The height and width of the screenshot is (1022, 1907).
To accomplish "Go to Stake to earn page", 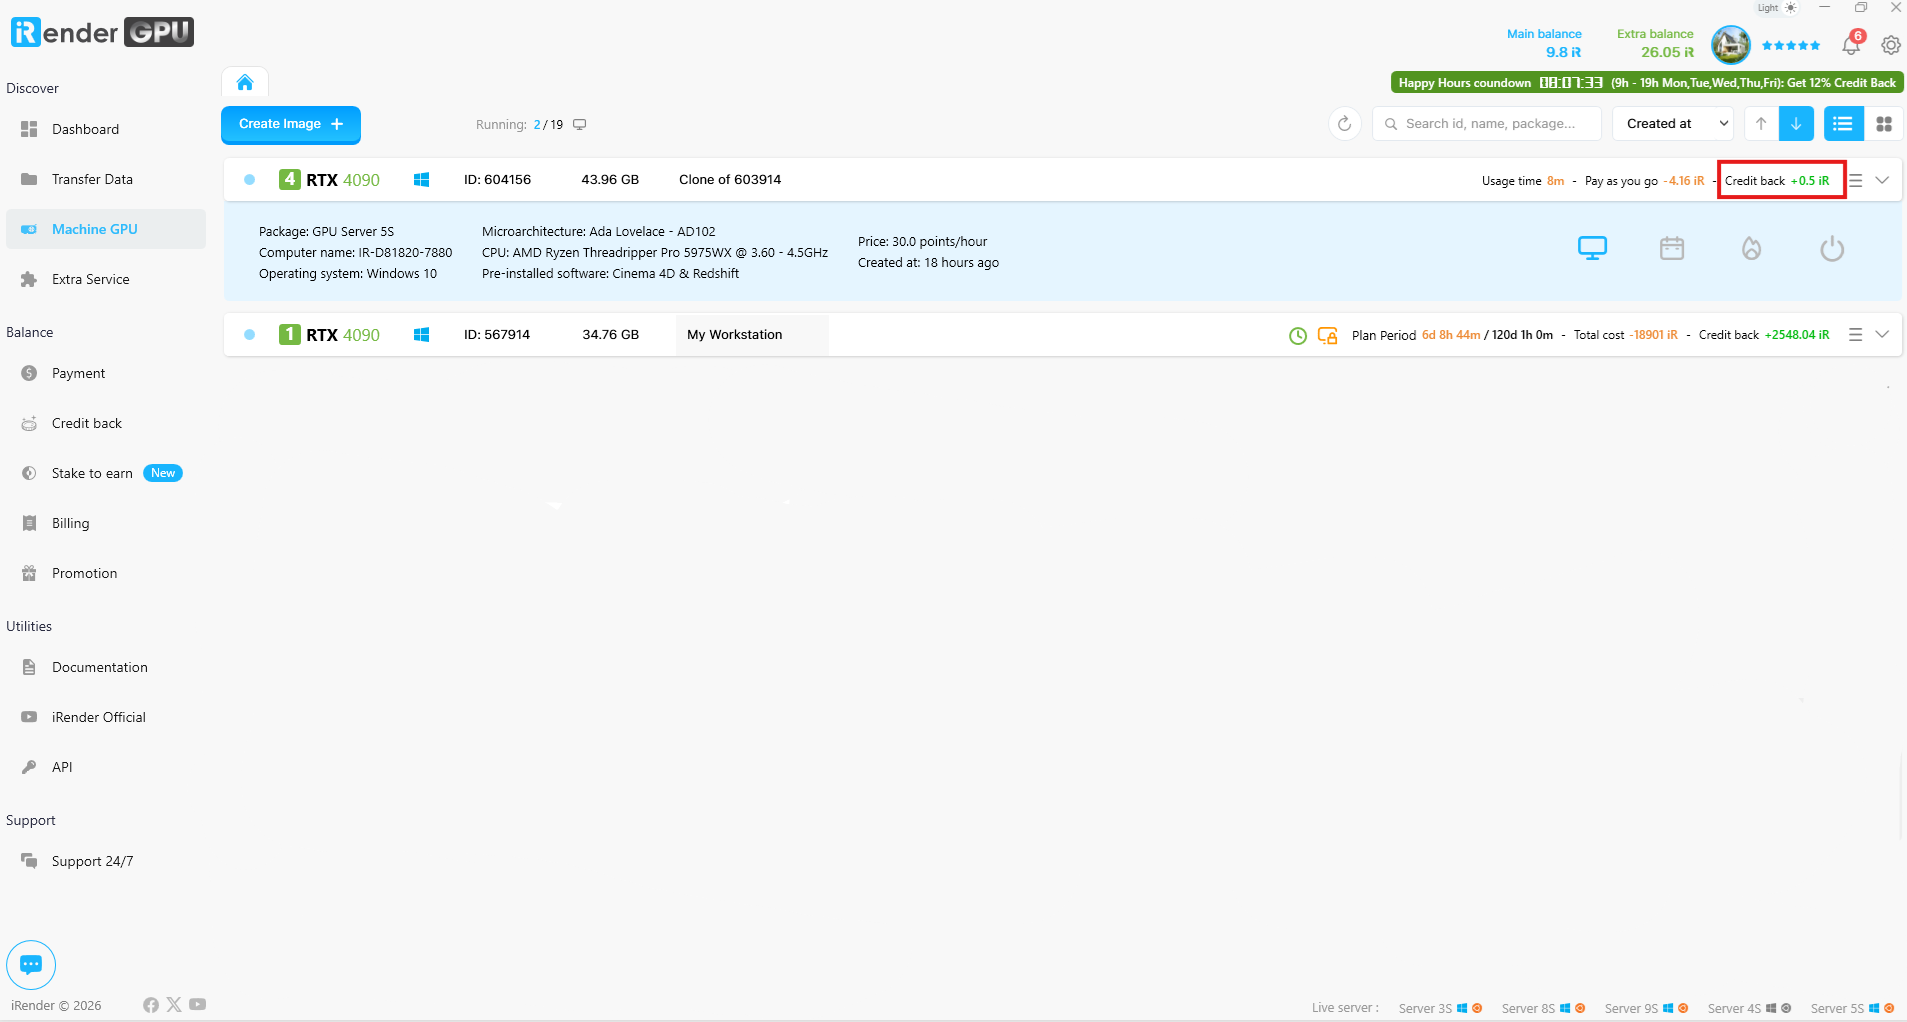I will pyautogui.click(x=92, y=473).
